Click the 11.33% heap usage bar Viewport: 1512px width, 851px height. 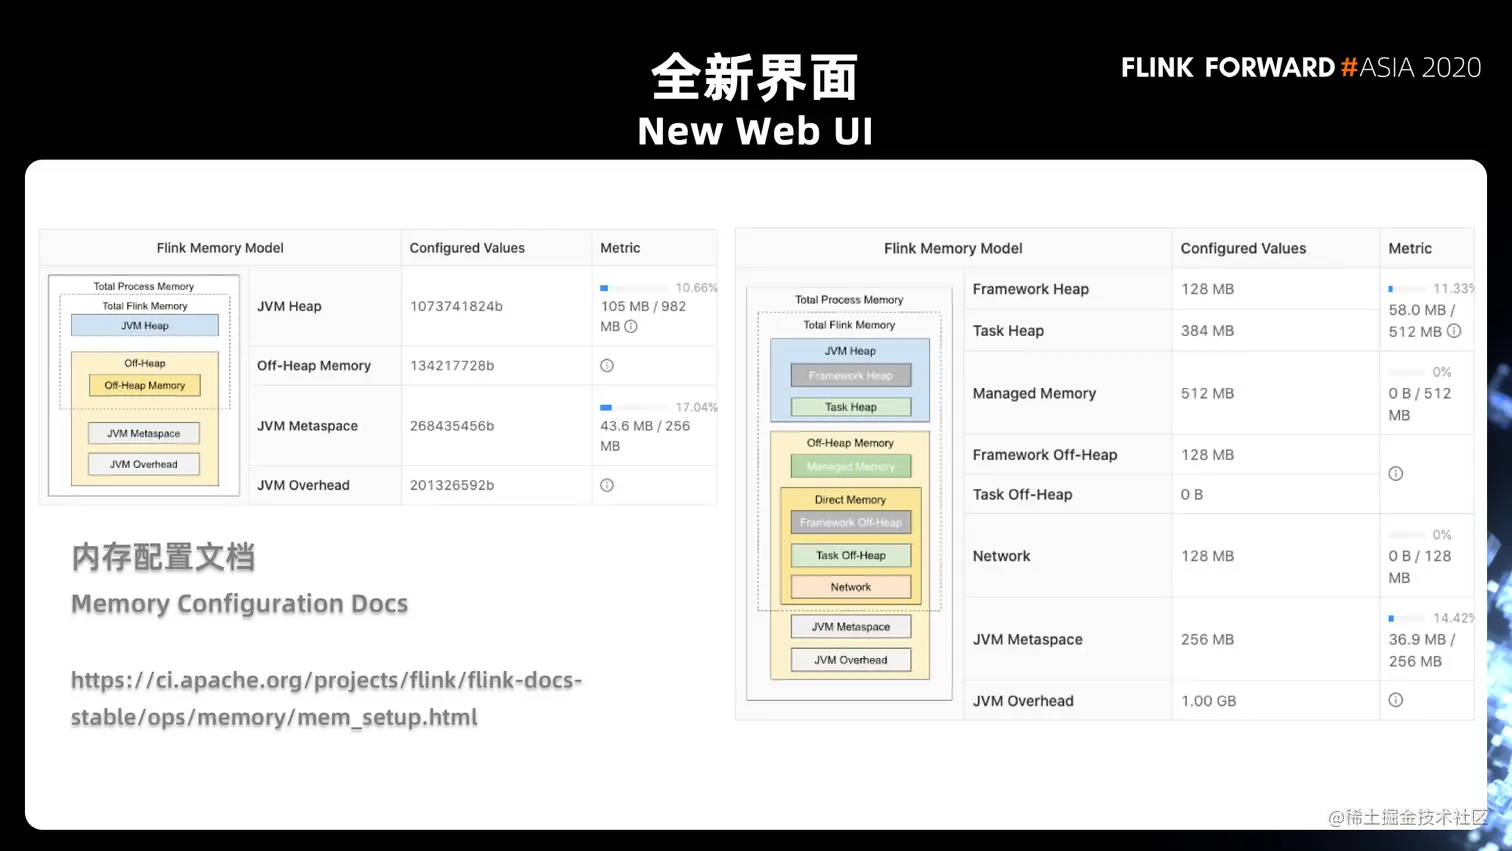coord(1407,288)
